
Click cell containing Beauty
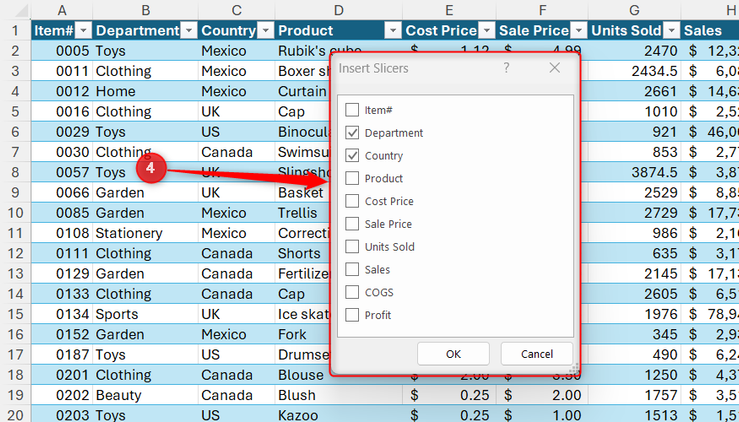(x=145, y=395)
